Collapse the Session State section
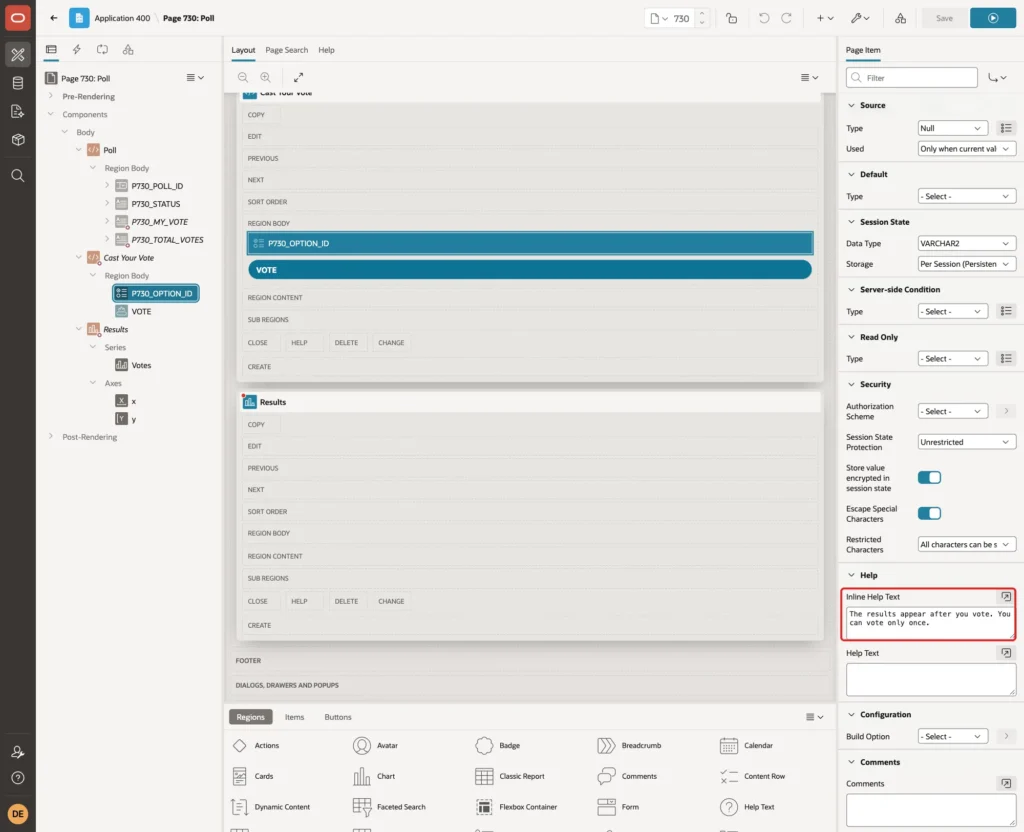Viewport: 1024px width, 832px height. click(851, 222)
